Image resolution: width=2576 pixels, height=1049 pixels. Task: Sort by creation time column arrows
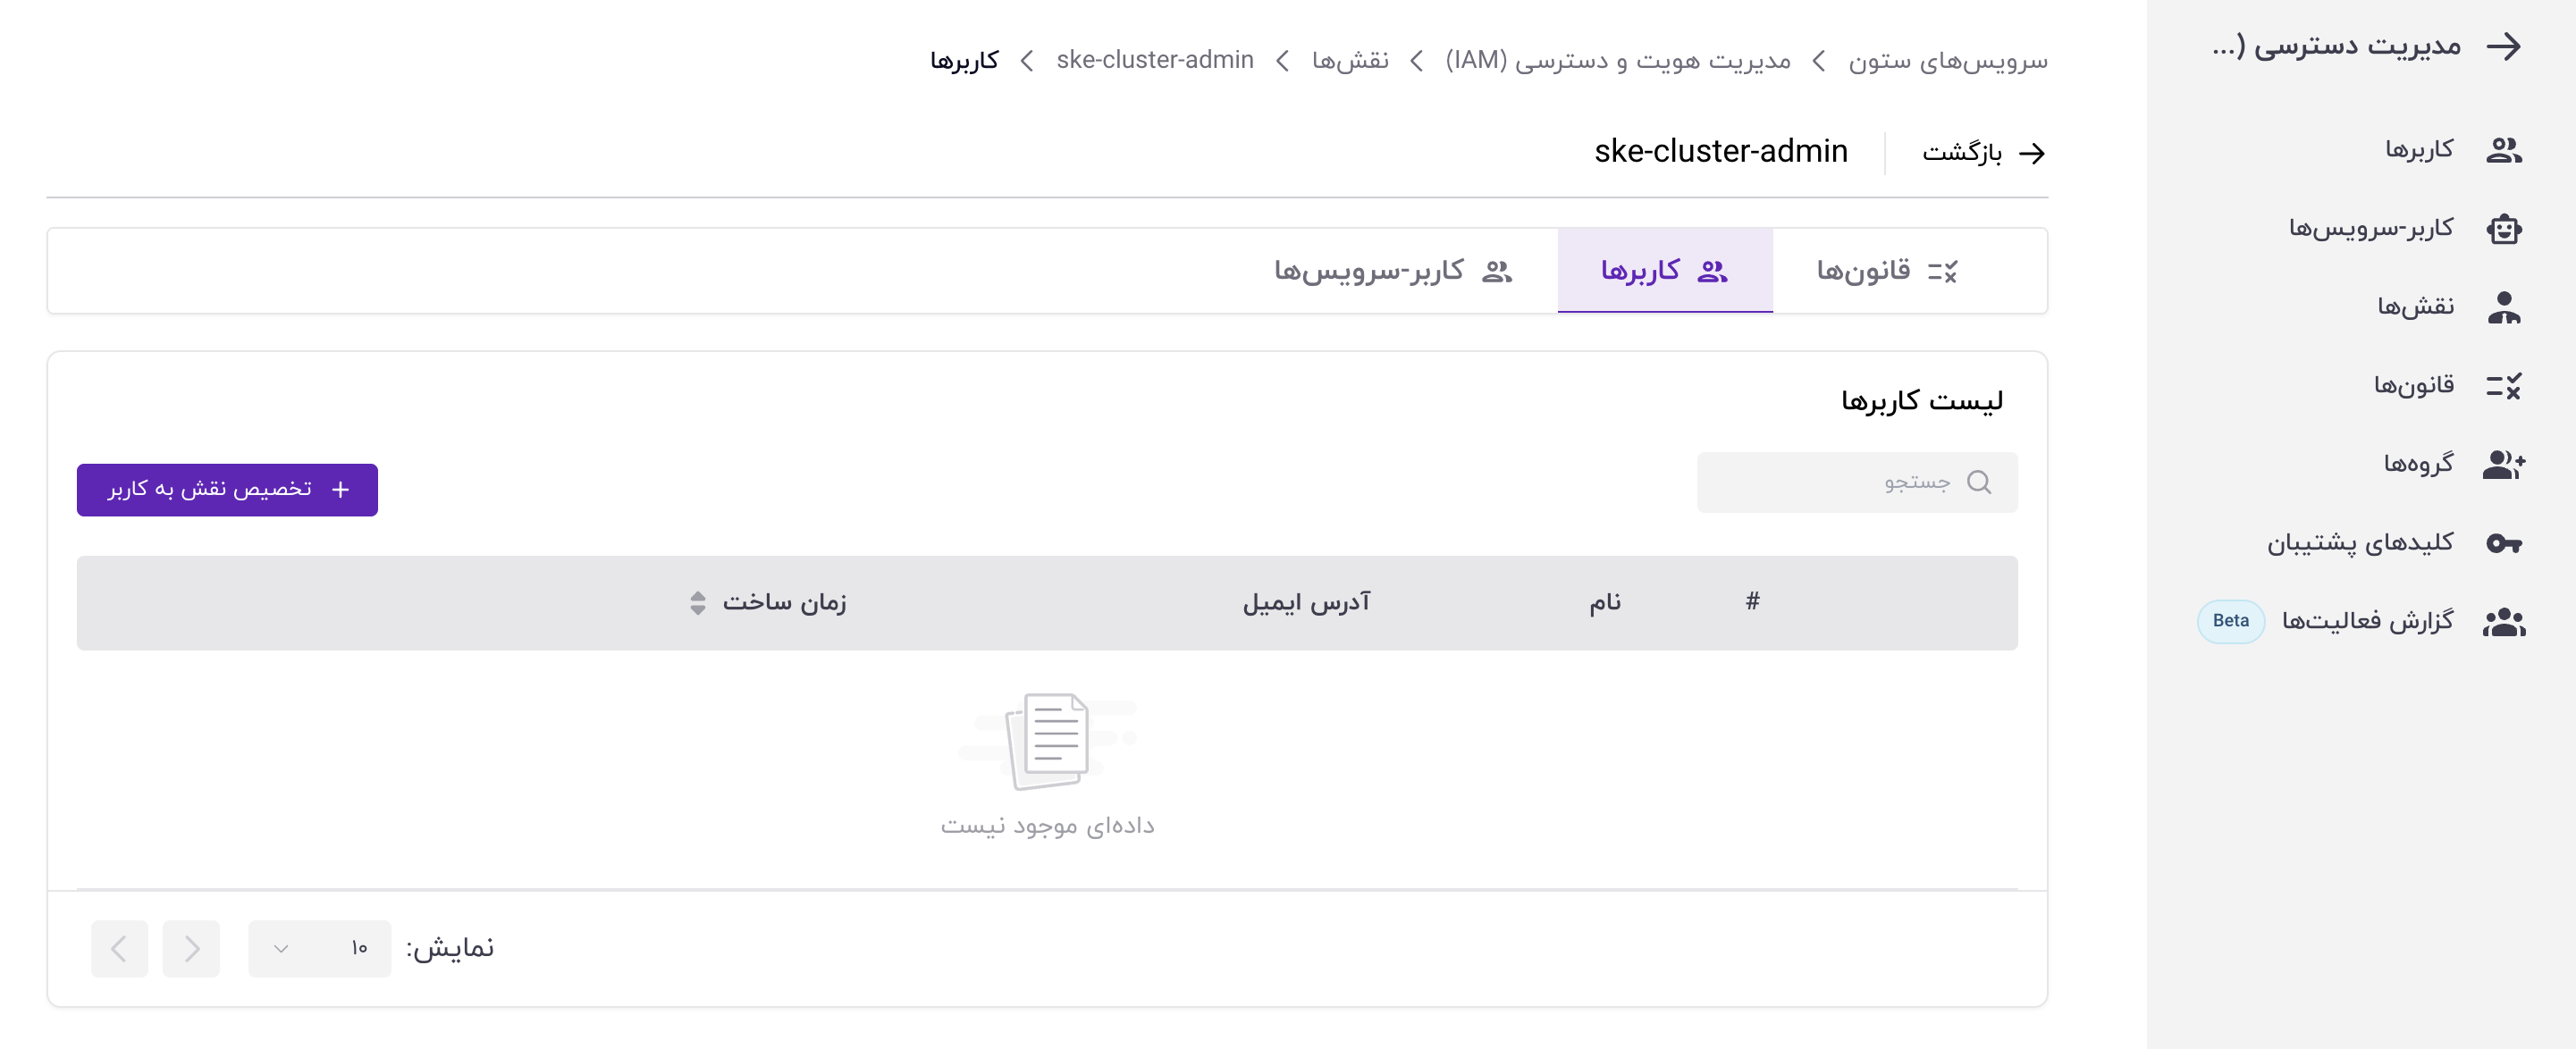(697, 603)
